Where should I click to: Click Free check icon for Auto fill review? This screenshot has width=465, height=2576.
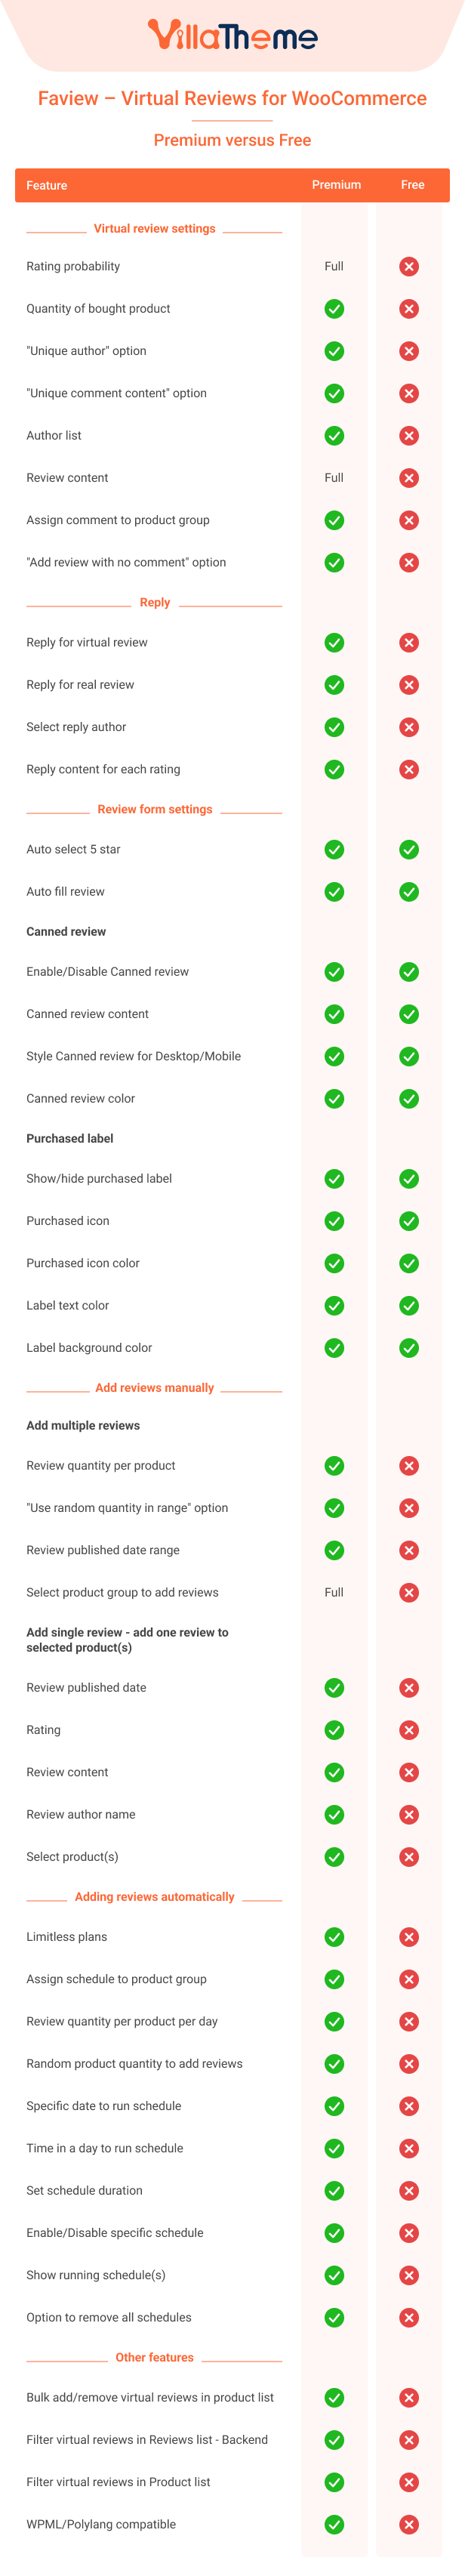tap(409, 892)
